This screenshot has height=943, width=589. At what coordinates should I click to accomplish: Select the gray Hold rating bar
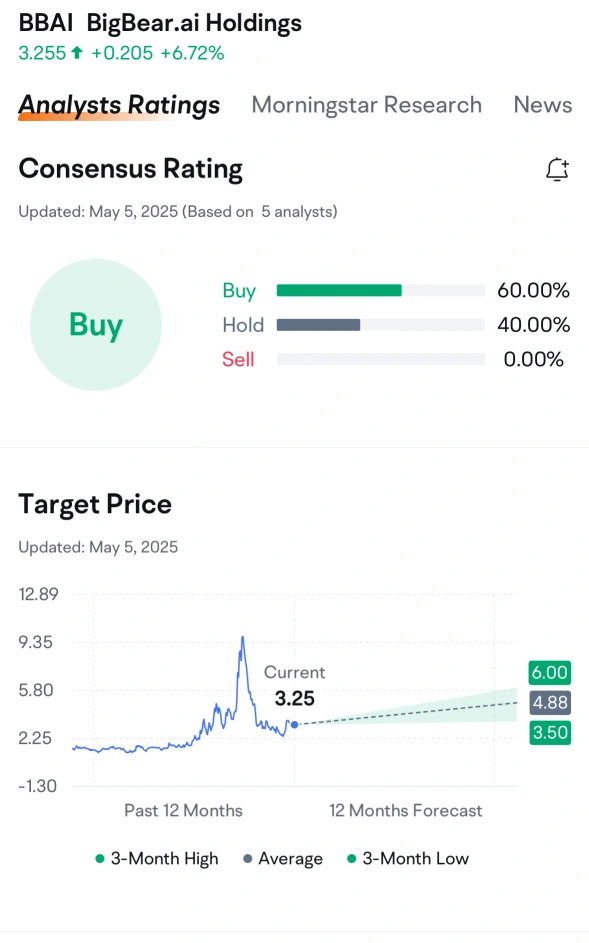point(318,325)
